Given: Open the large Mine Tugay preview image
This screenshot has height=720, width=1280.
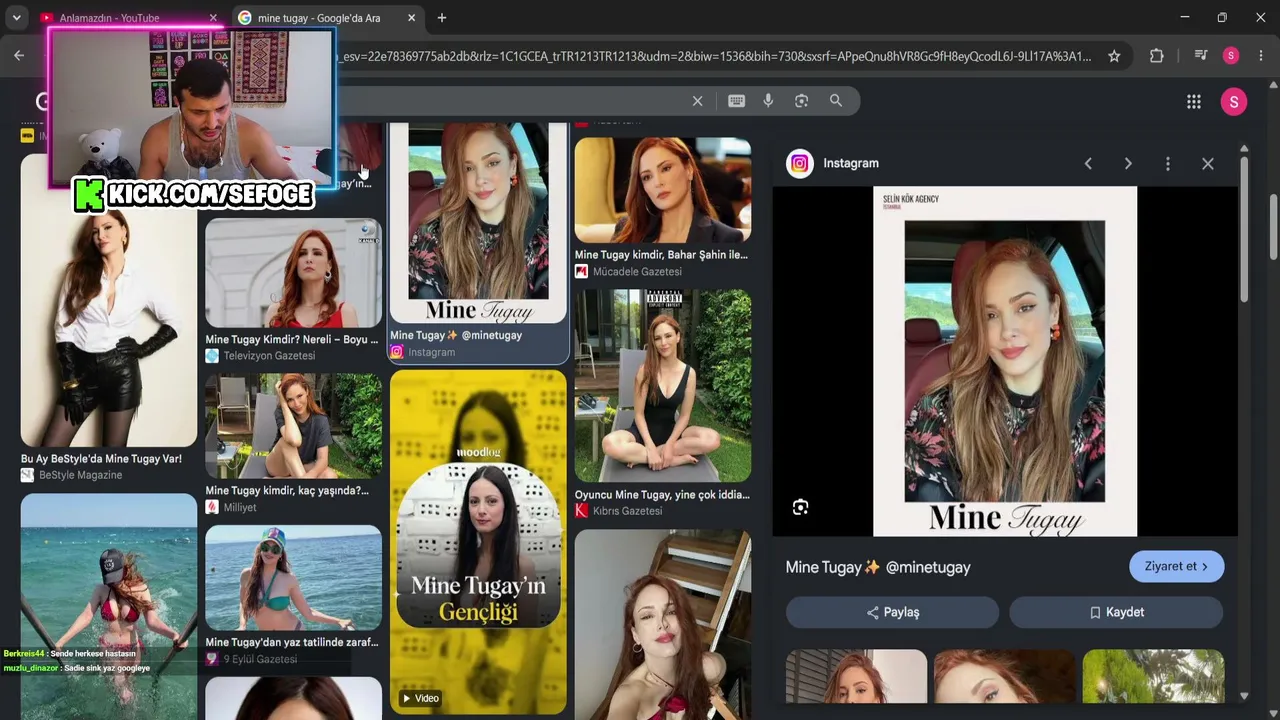Looking at the screenshot, I should tap(1005, 361).
